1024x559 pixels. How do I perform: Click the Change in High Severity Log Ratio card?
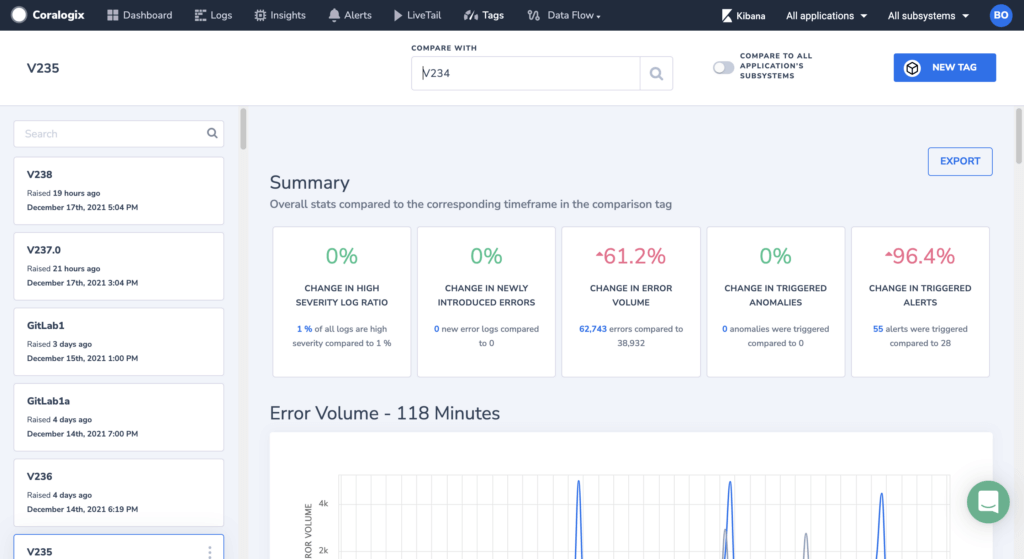(342, 302)
